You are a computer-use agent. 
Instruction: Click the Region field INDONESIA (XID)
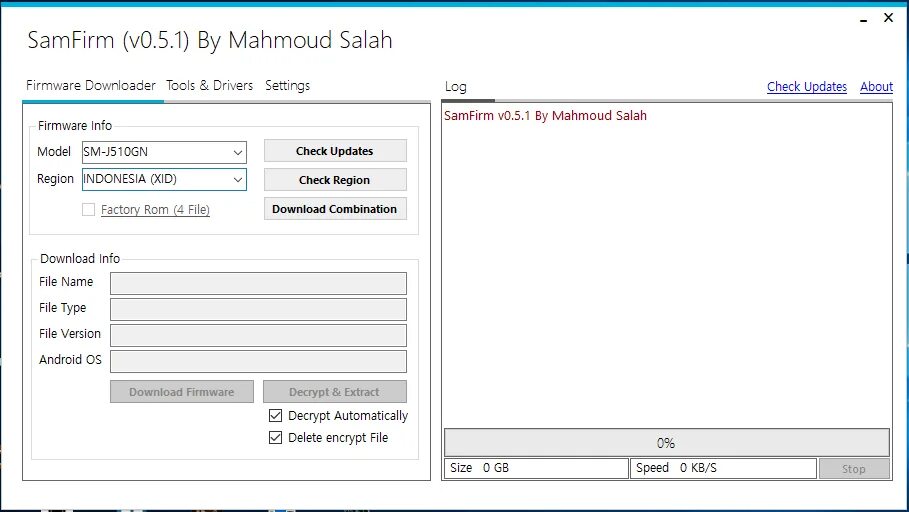click(x=164, y=179)
